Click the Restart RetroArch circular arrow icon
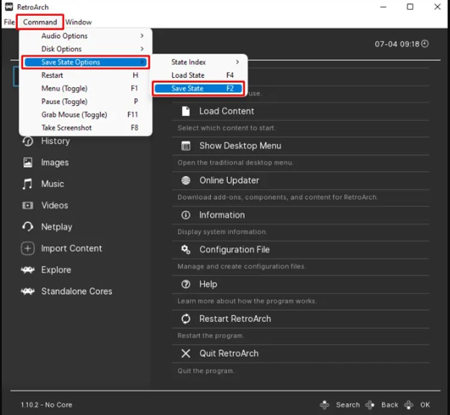450x415 pixels. tap(186, 319)
